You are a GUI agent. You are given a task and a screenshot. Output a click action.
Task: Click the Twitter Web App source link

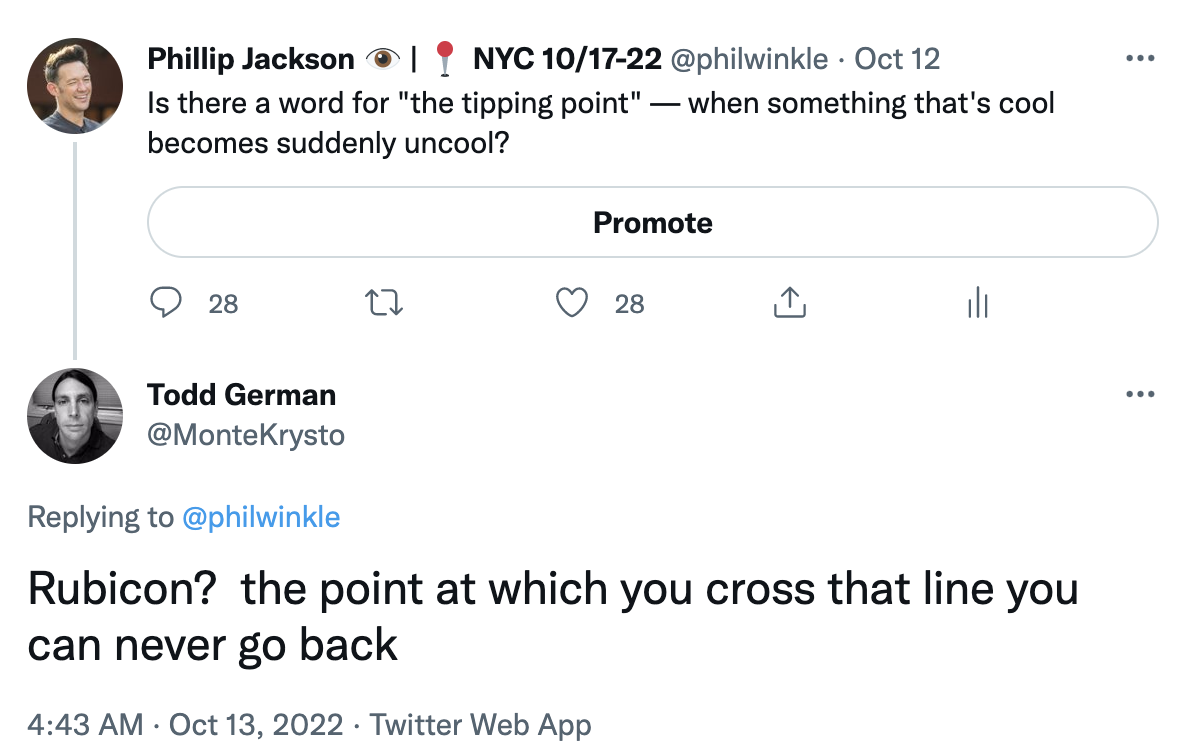480,724
